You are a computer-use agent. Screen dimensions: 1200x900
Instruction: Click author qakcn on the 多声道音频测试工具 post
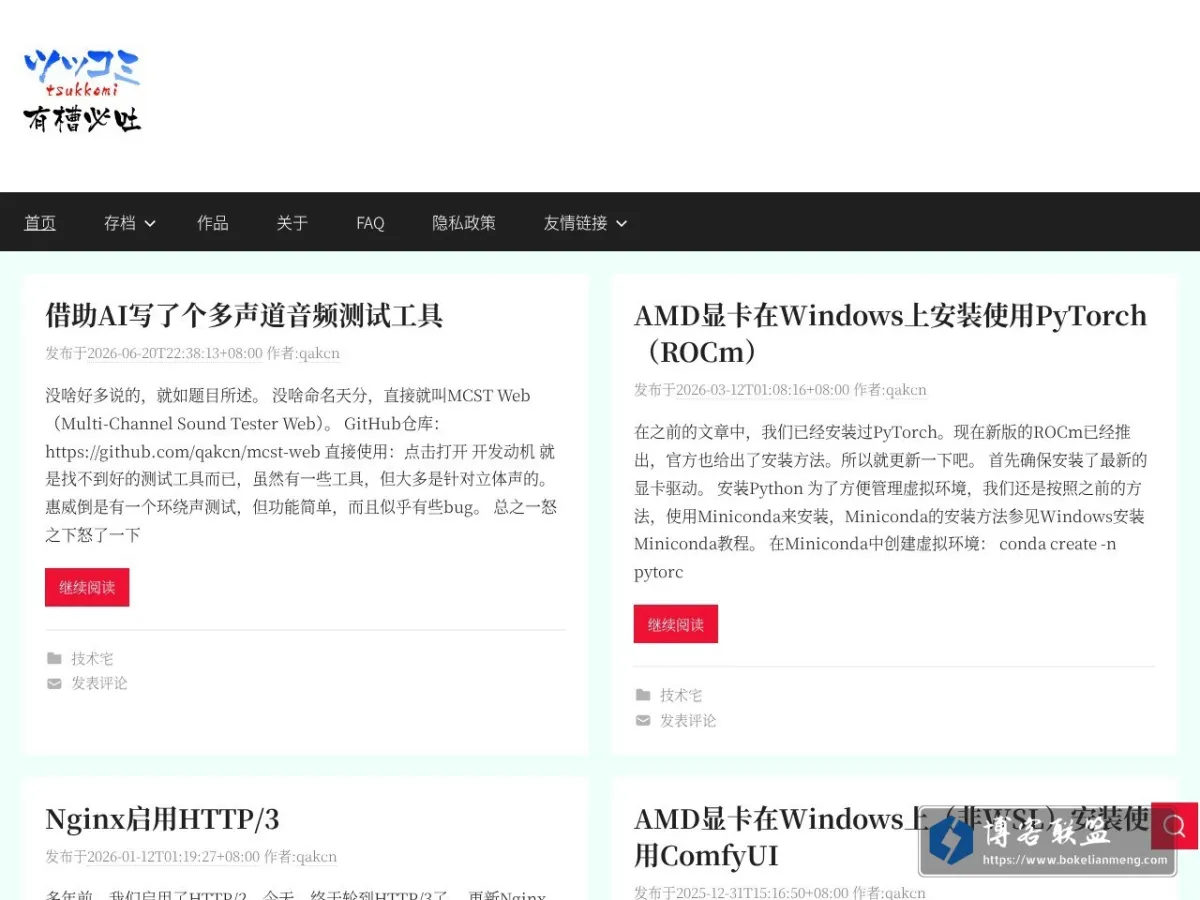pos(318,353)
